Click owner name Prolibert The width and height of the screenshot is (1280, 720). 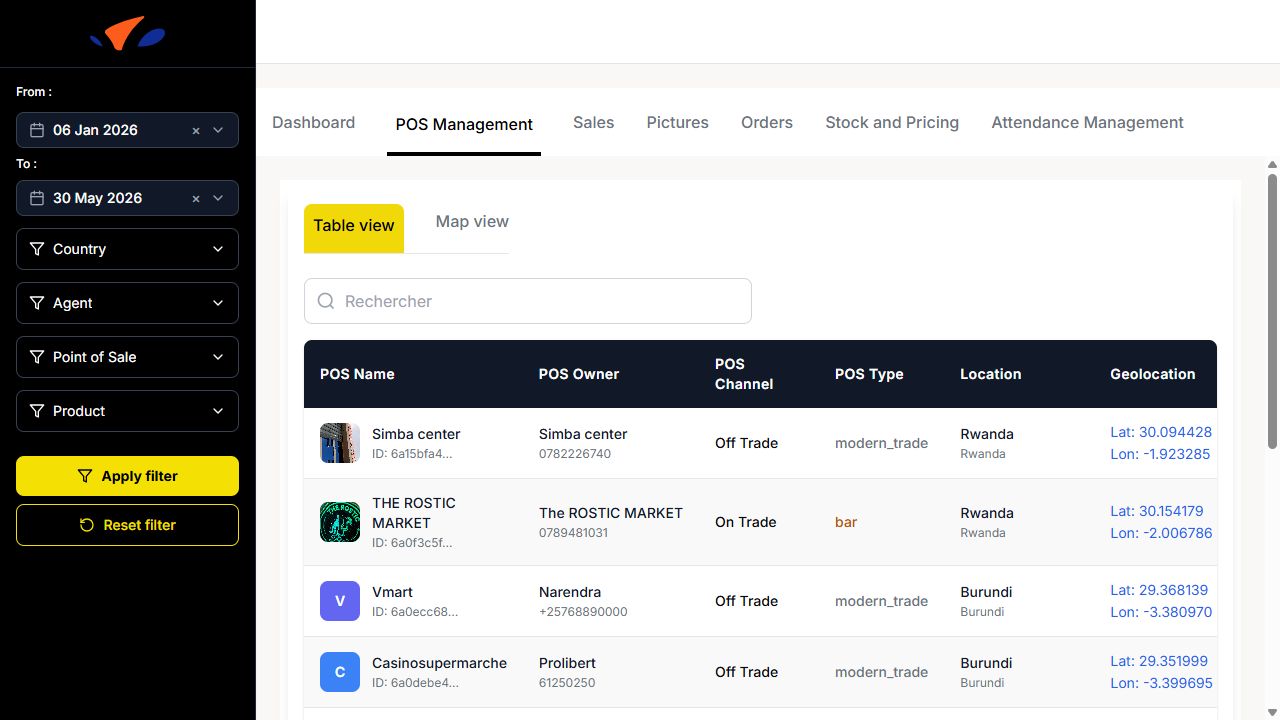(x=567, y=663)
